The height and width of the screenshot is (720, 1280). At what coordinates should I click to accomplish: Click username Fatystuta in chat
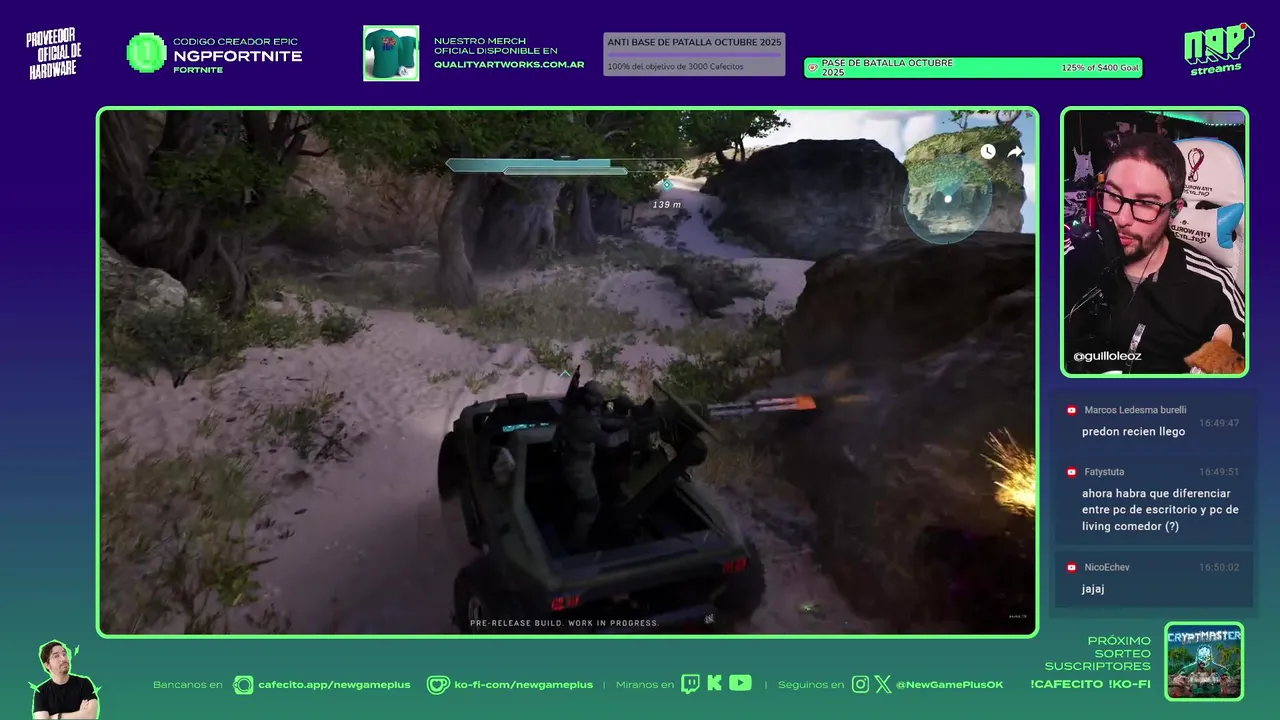pyautogui.click(x=1104, y=472)
